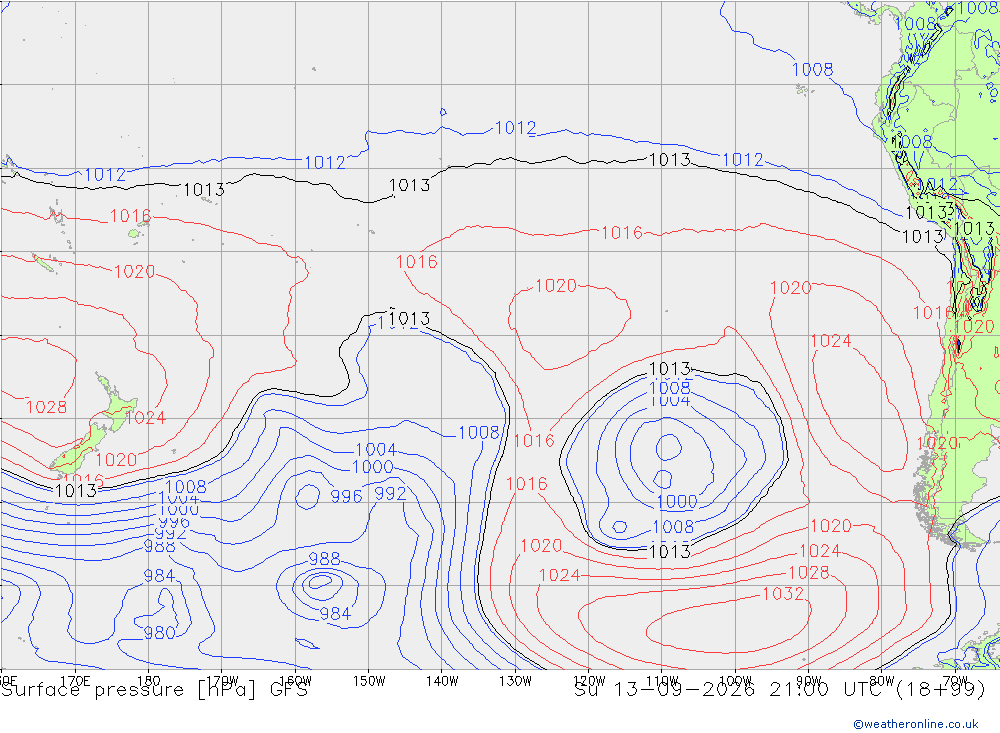This screenshot has height=733, width=1000.
Task: Click the 984 label near 160W low
Action: 335,614
